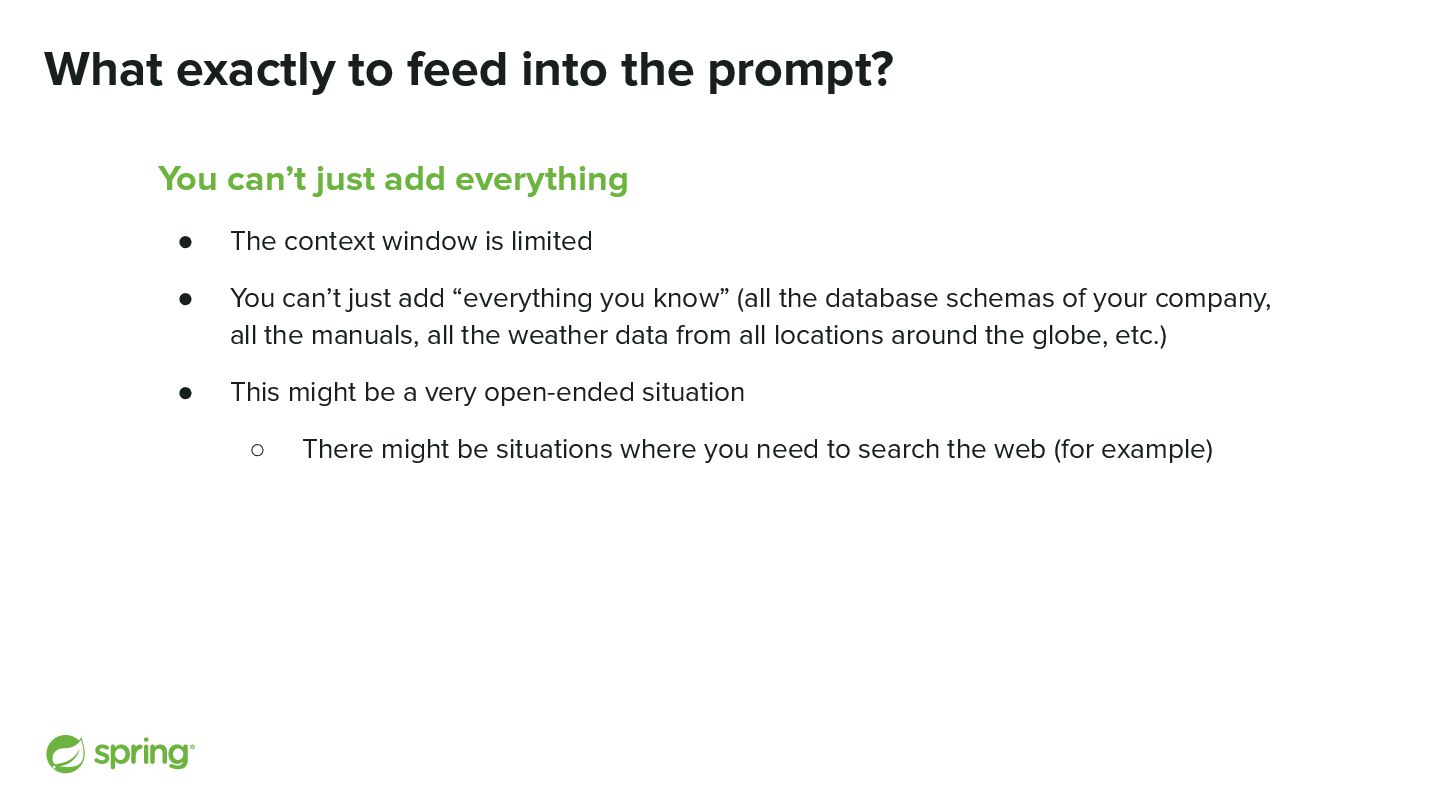This screenshot has height=810, width=1440.
Task: Click the Spring leaf logo icon
Action: pyautogui.click(x=65, y=754)
